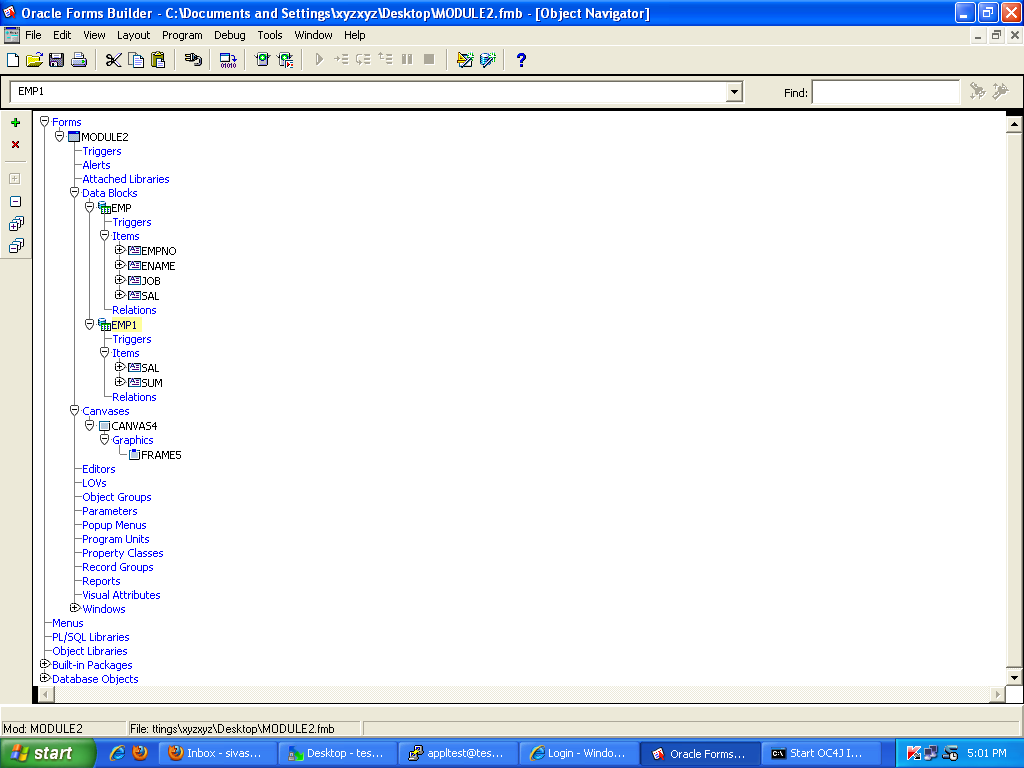This screenshot has width=1024, height=768.
Task: Click the Open file toolbar icon
Action: pos(34,60)
